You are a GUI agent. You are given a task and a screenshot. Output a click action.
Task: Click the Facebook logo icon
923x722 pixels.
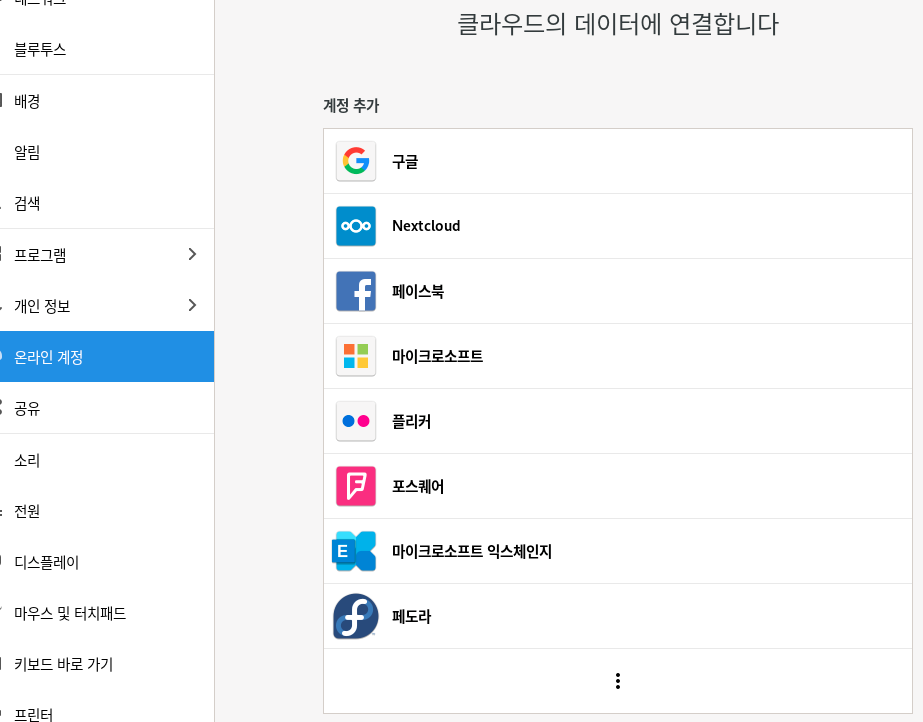pos(356,291)
